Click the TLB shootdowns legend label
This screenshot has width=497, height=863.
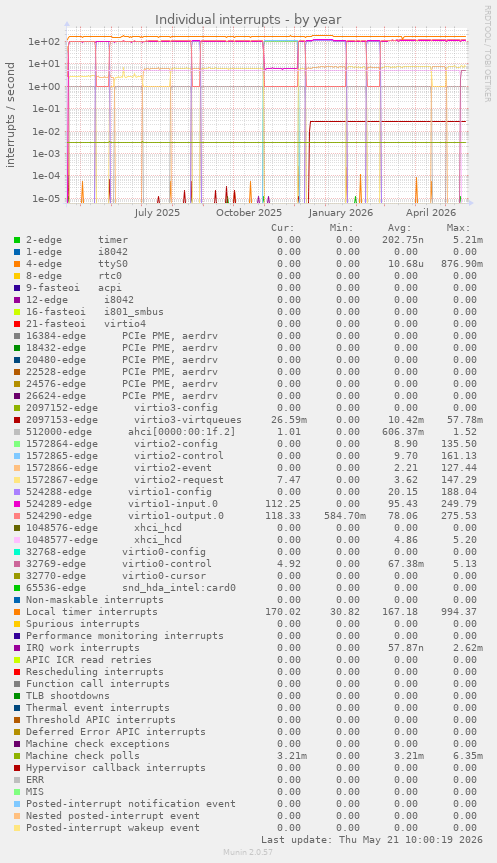68,696
